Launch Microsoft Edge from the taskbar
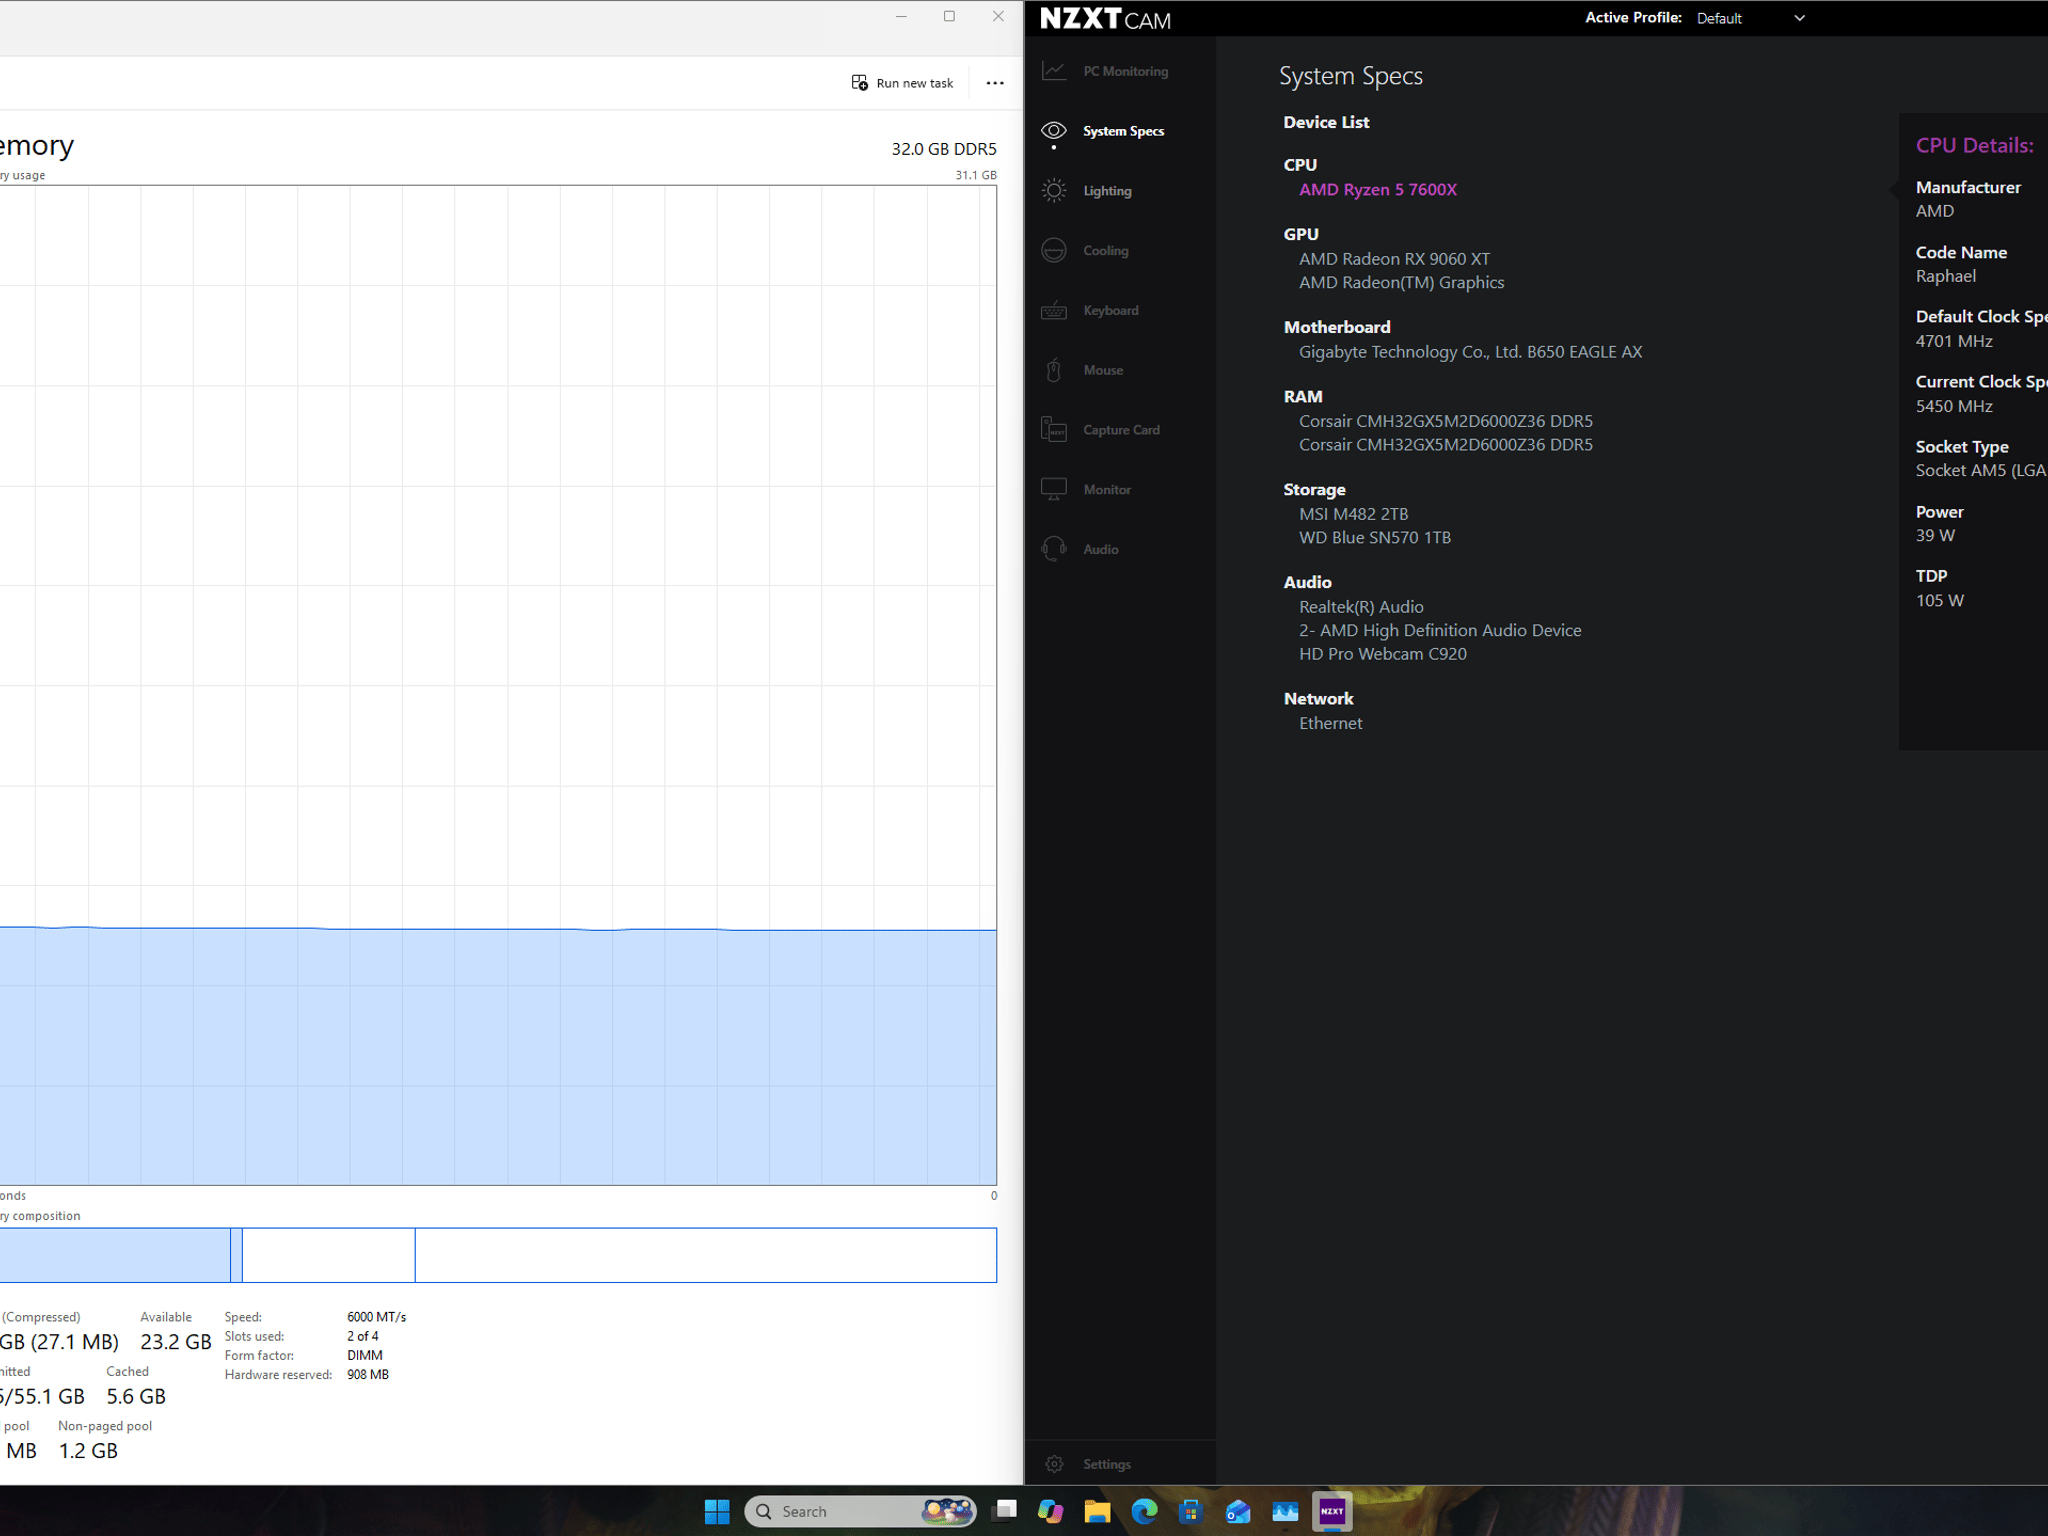The height and width of the screenshot is (1536, 2048). point(1144,1511)
